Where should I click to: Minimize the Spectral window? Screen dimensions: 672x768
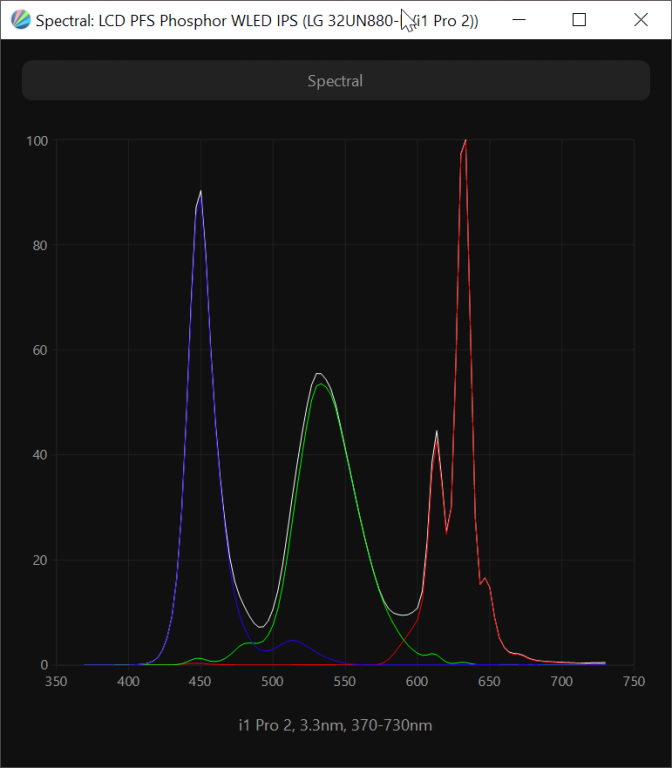pos(520,20)
